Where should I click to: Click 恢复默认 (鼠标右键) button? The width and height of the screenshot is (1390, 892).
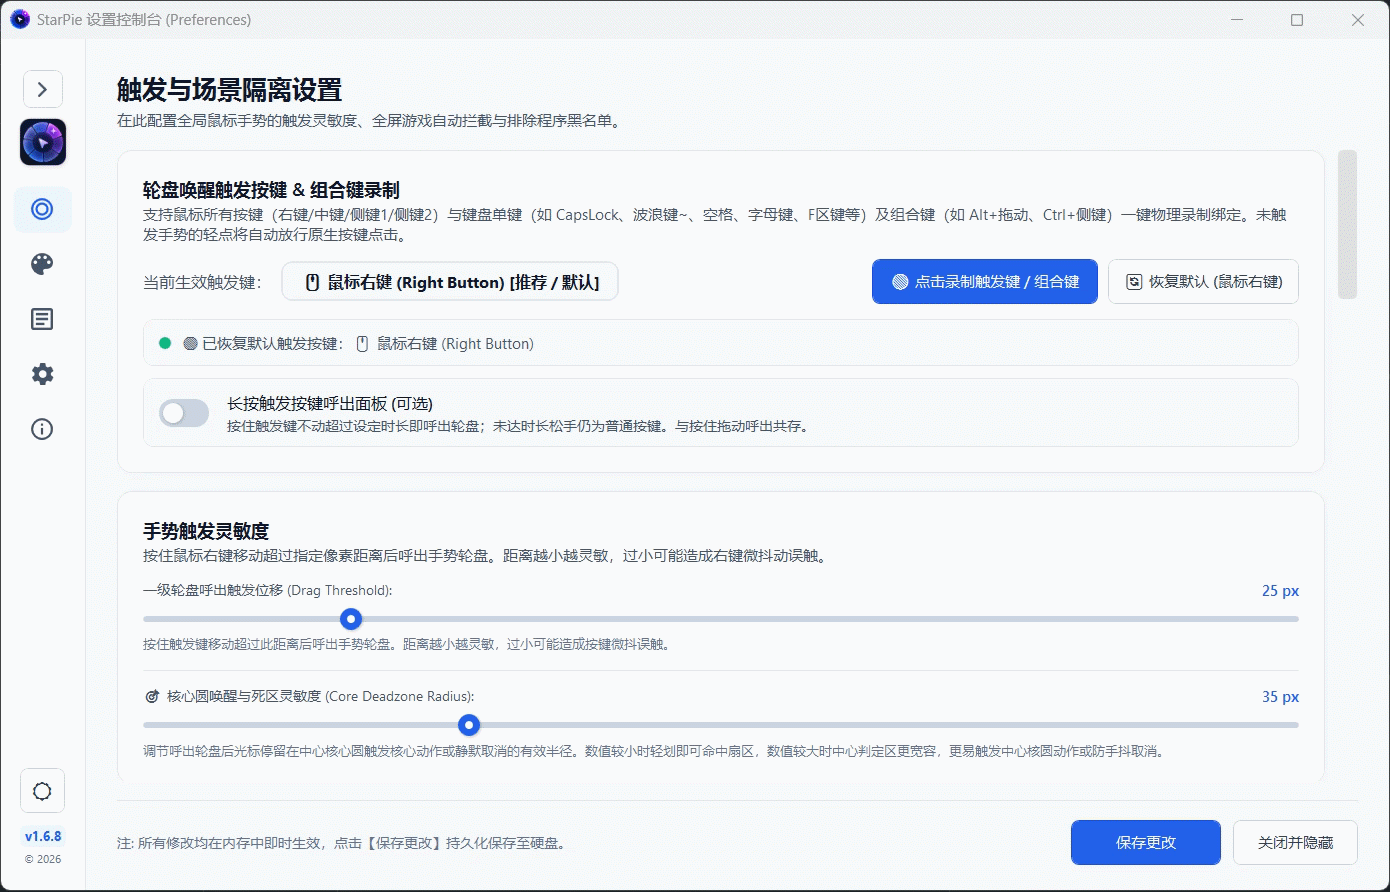pos(1203,282)
